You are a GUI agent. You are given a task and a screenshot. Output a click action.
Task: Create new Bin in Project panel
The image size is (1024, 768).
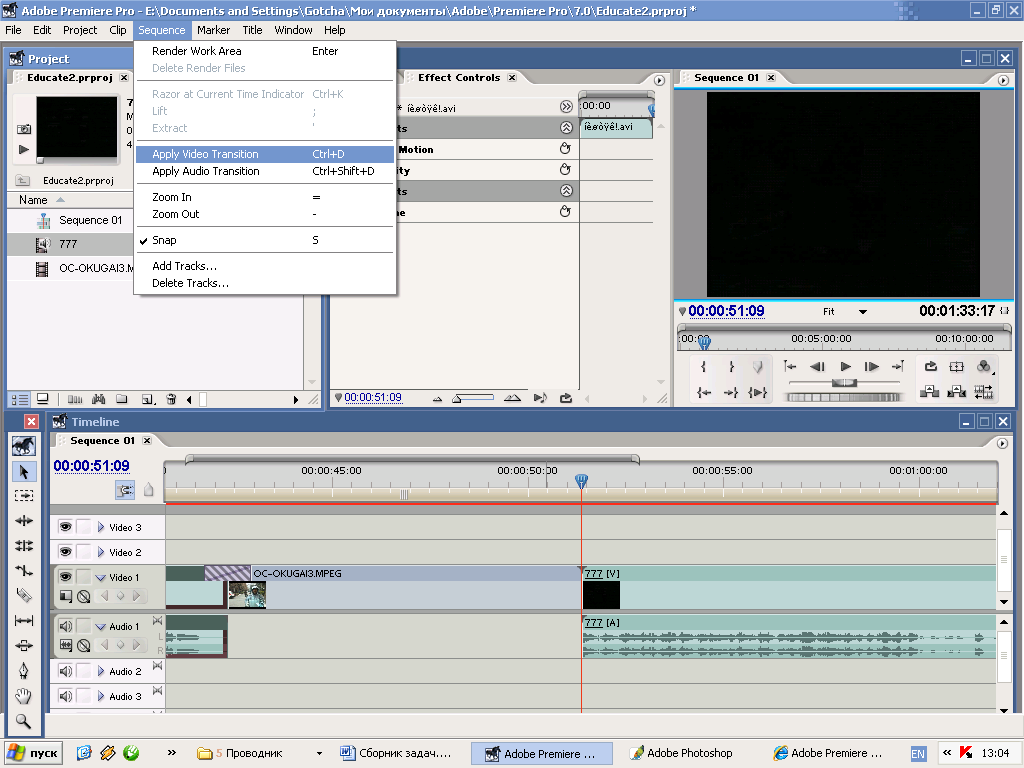coord(121,399)
